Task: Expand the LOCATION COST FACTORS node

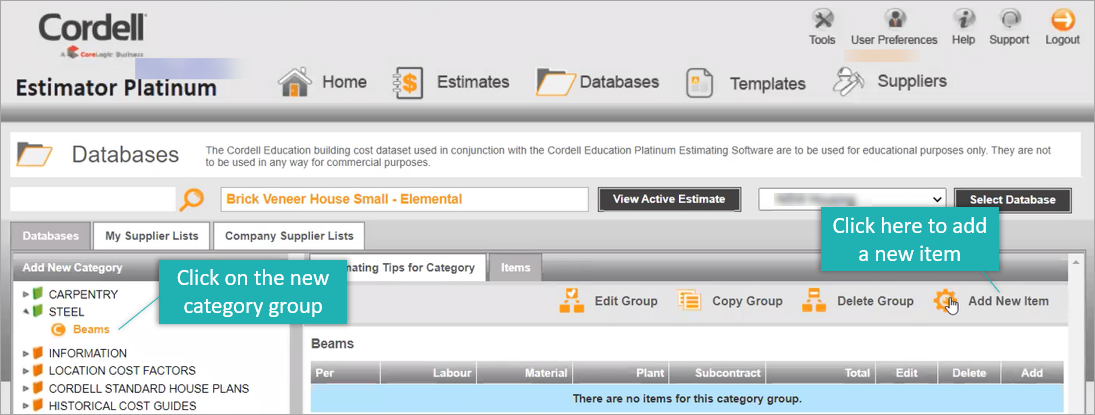Action: [x=27, y=370]
